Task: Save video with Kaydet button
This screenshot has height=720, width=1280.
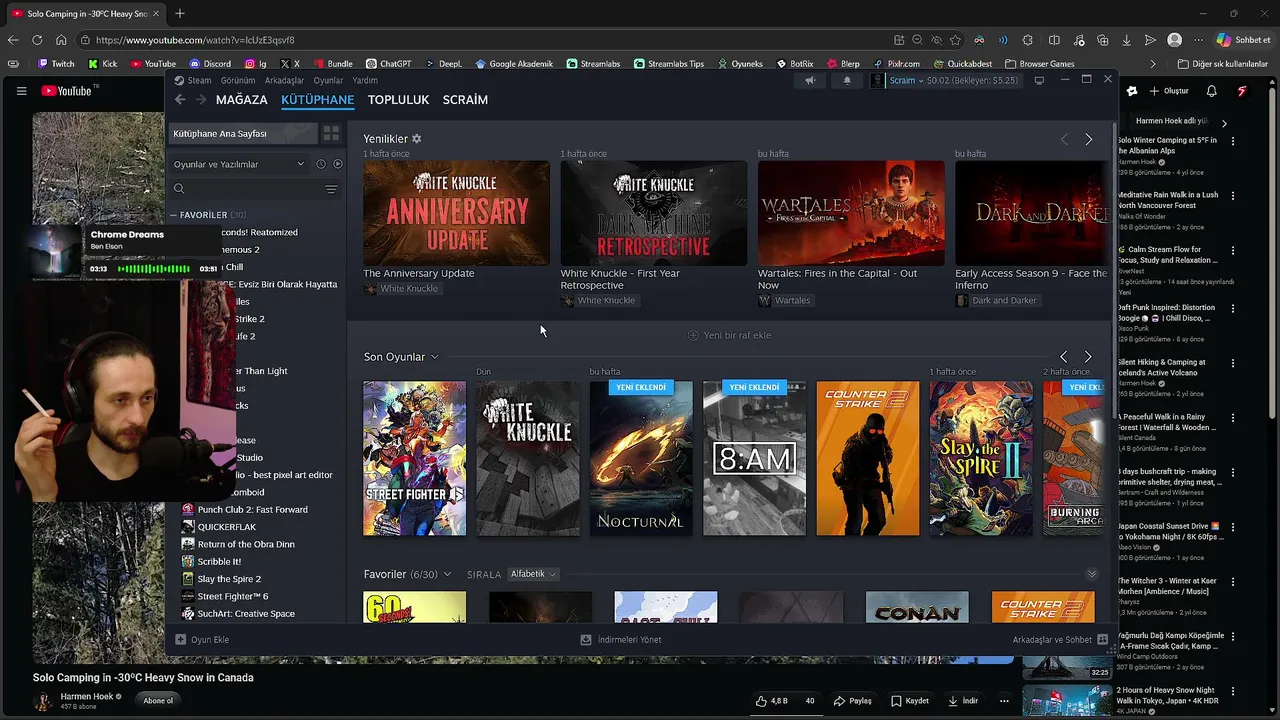Action: [x=910, y=701]
